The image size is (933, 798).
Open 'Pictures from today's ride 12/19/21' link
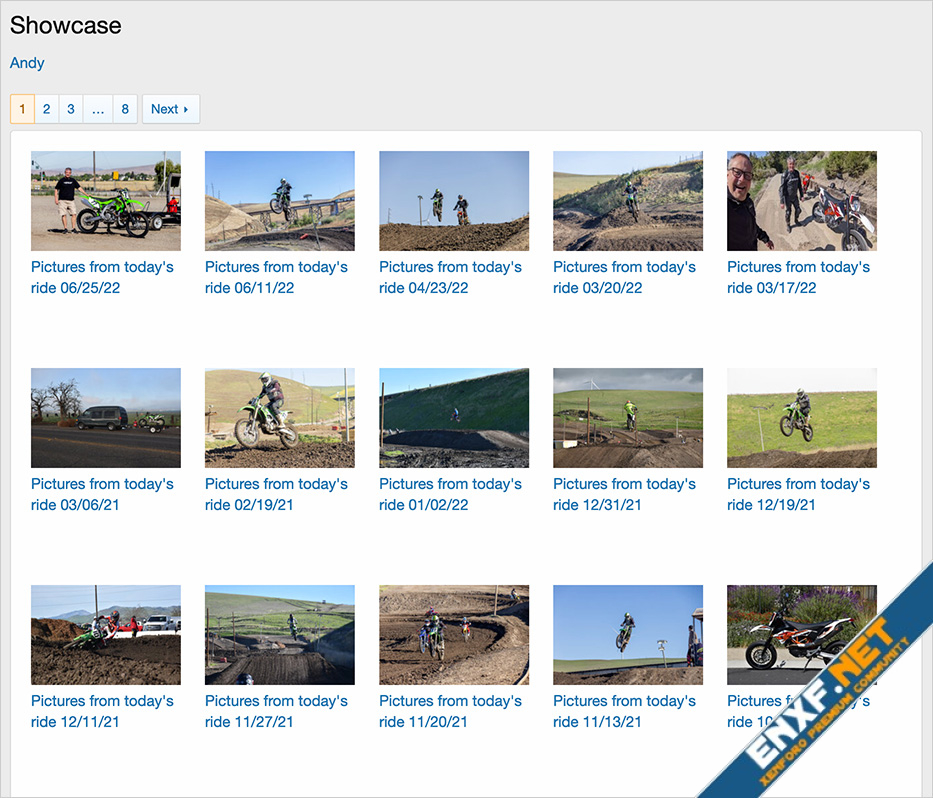(x=799, y=495)
